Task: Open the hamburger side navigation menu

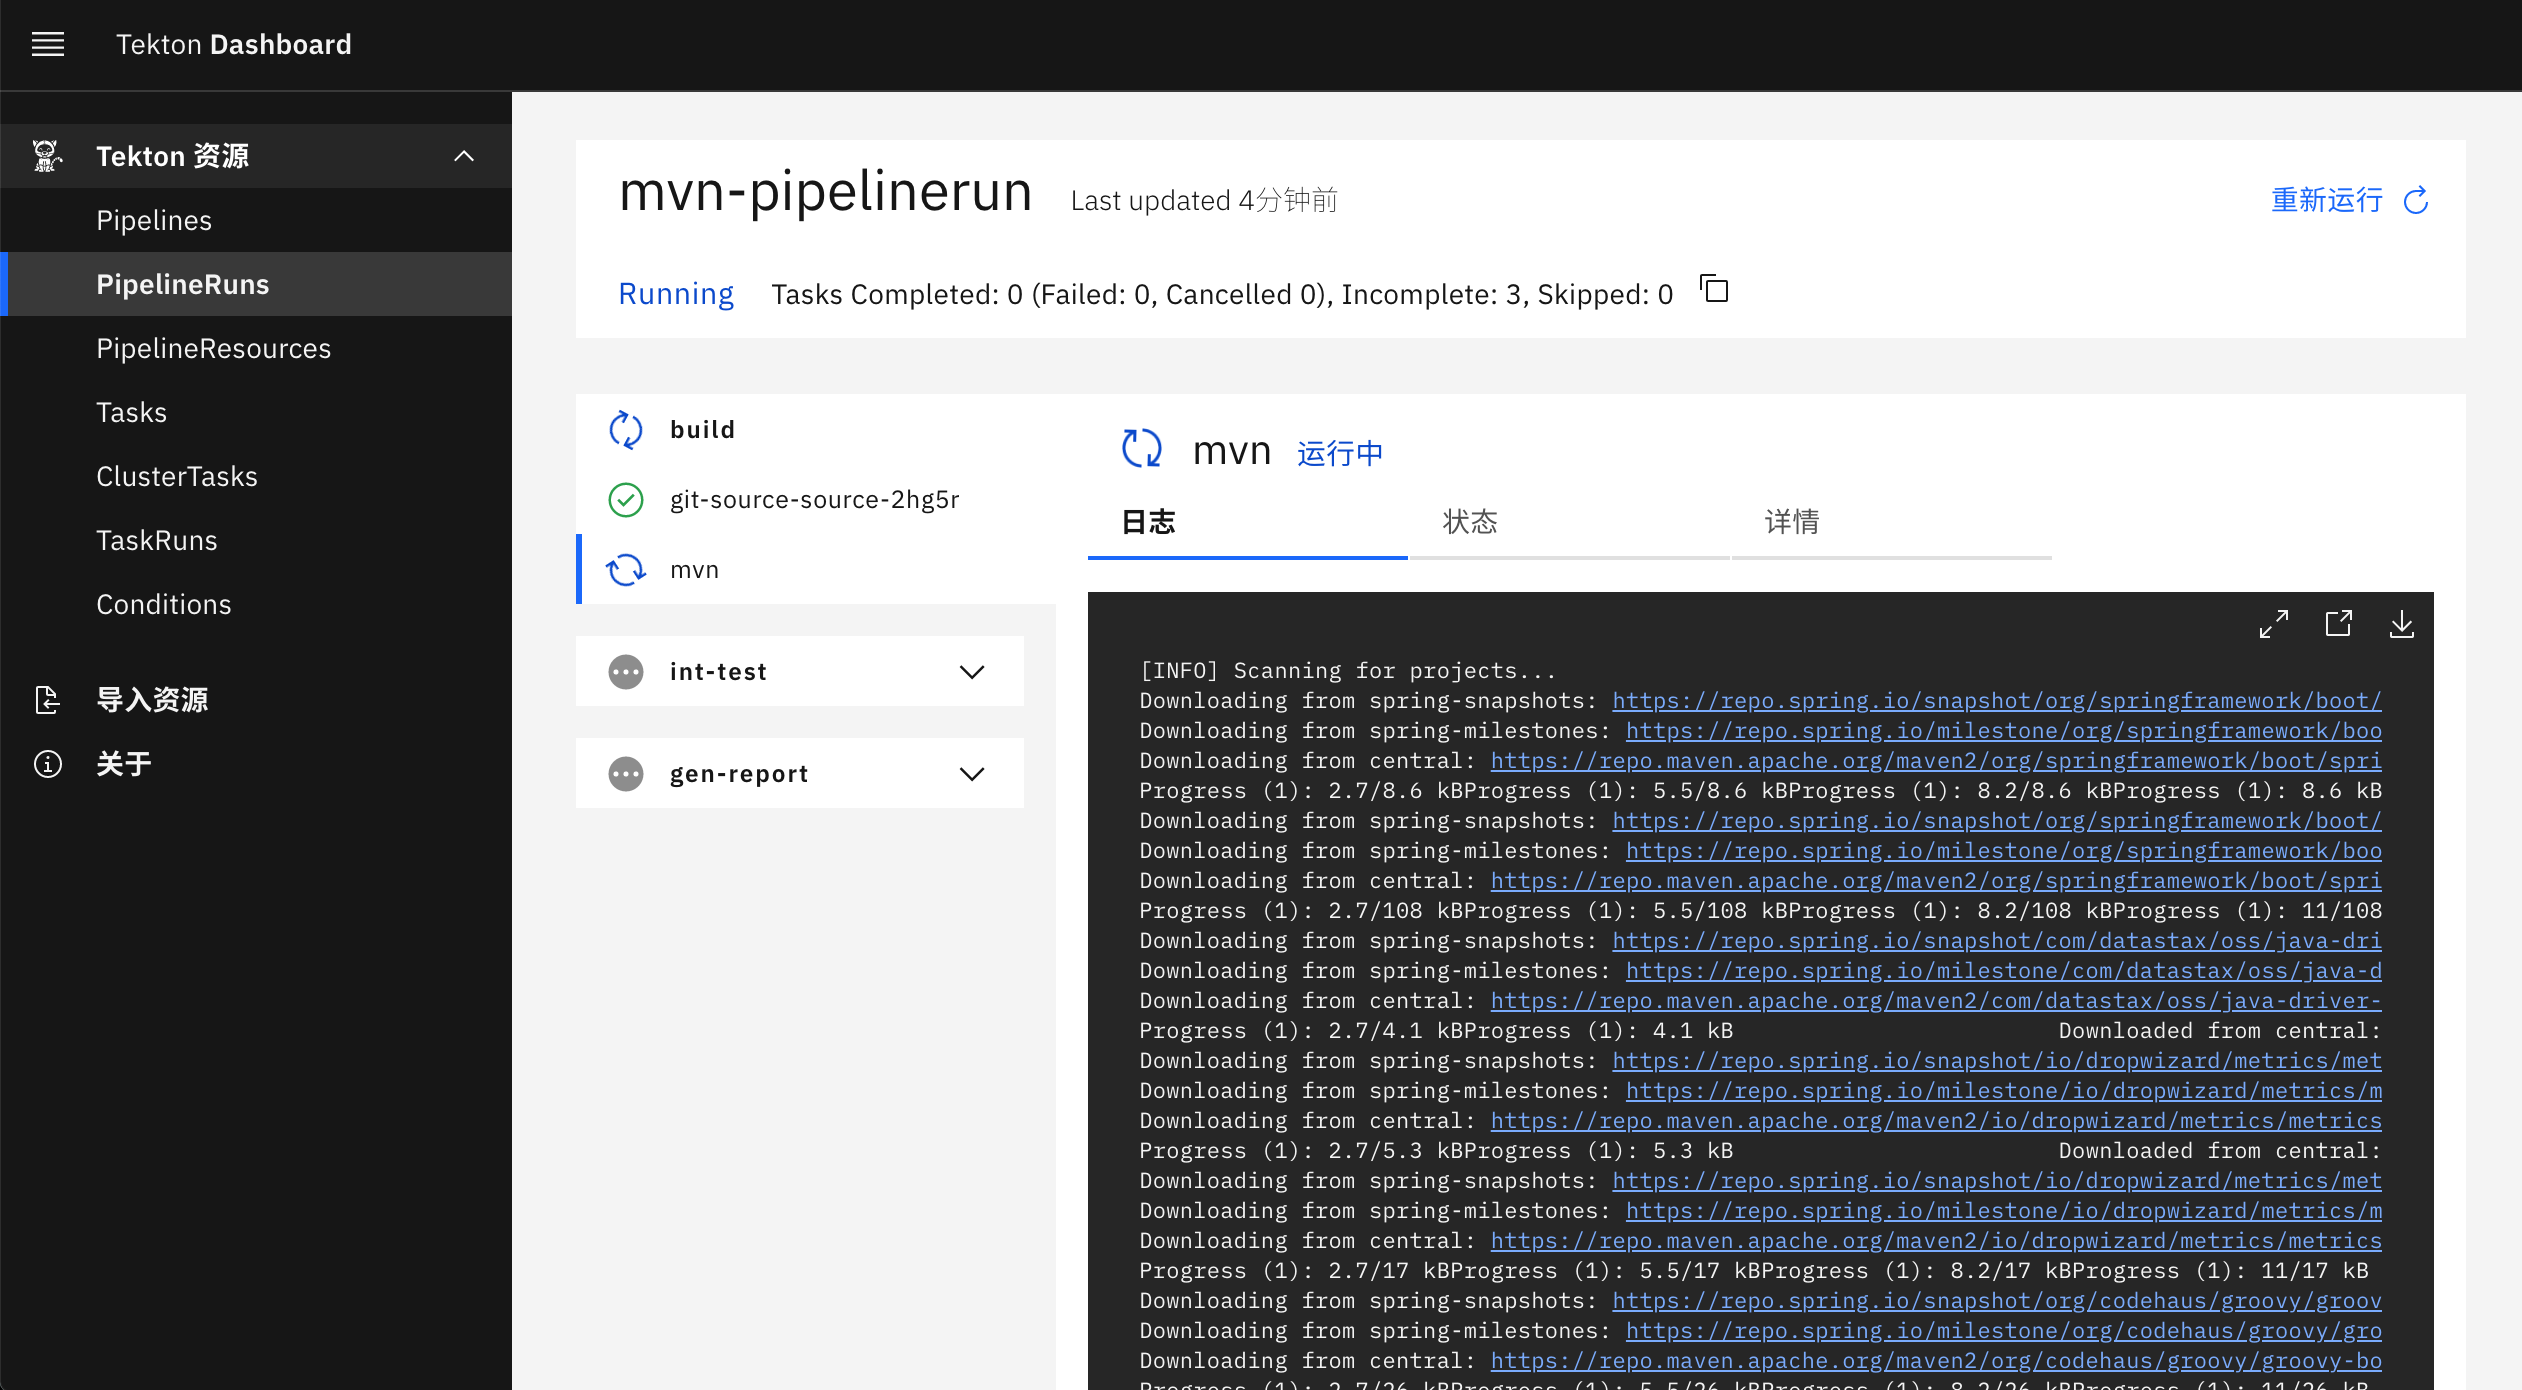Action: (48, 44)
